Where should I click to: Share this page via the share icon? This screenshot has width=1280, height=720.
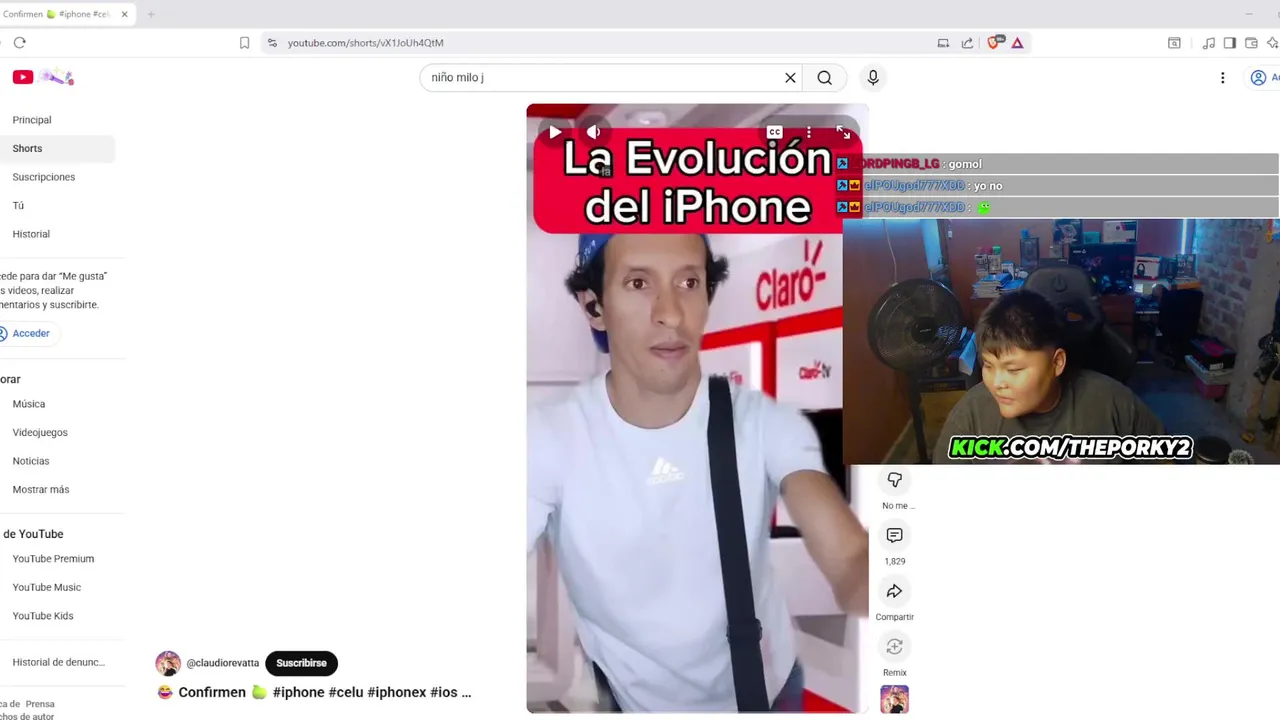click(x=967, y=43)
